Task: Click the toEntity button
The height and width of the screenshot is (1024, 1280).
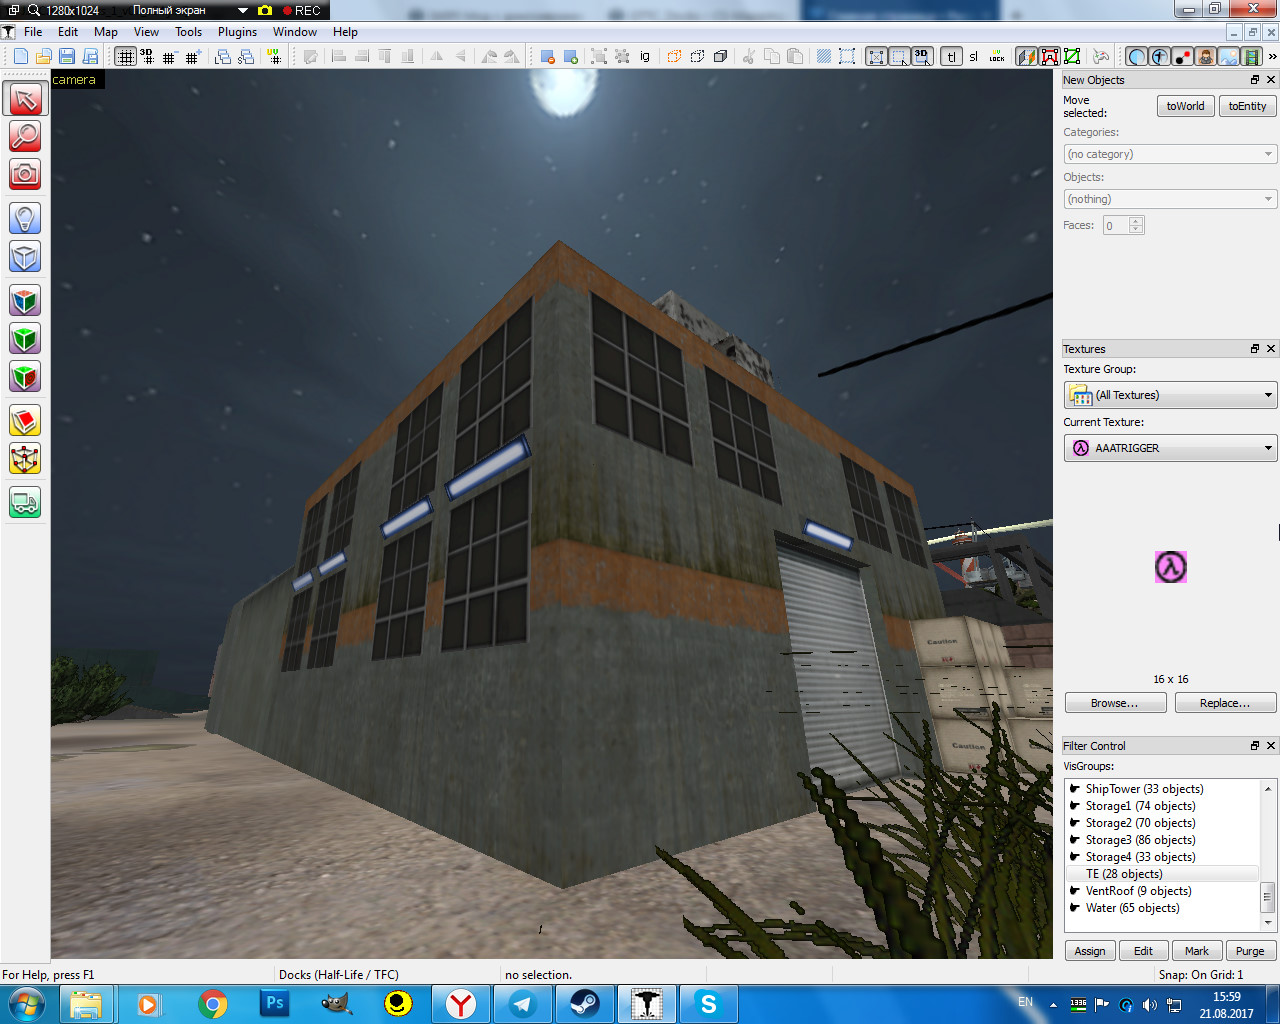Action: (1248, 106)
